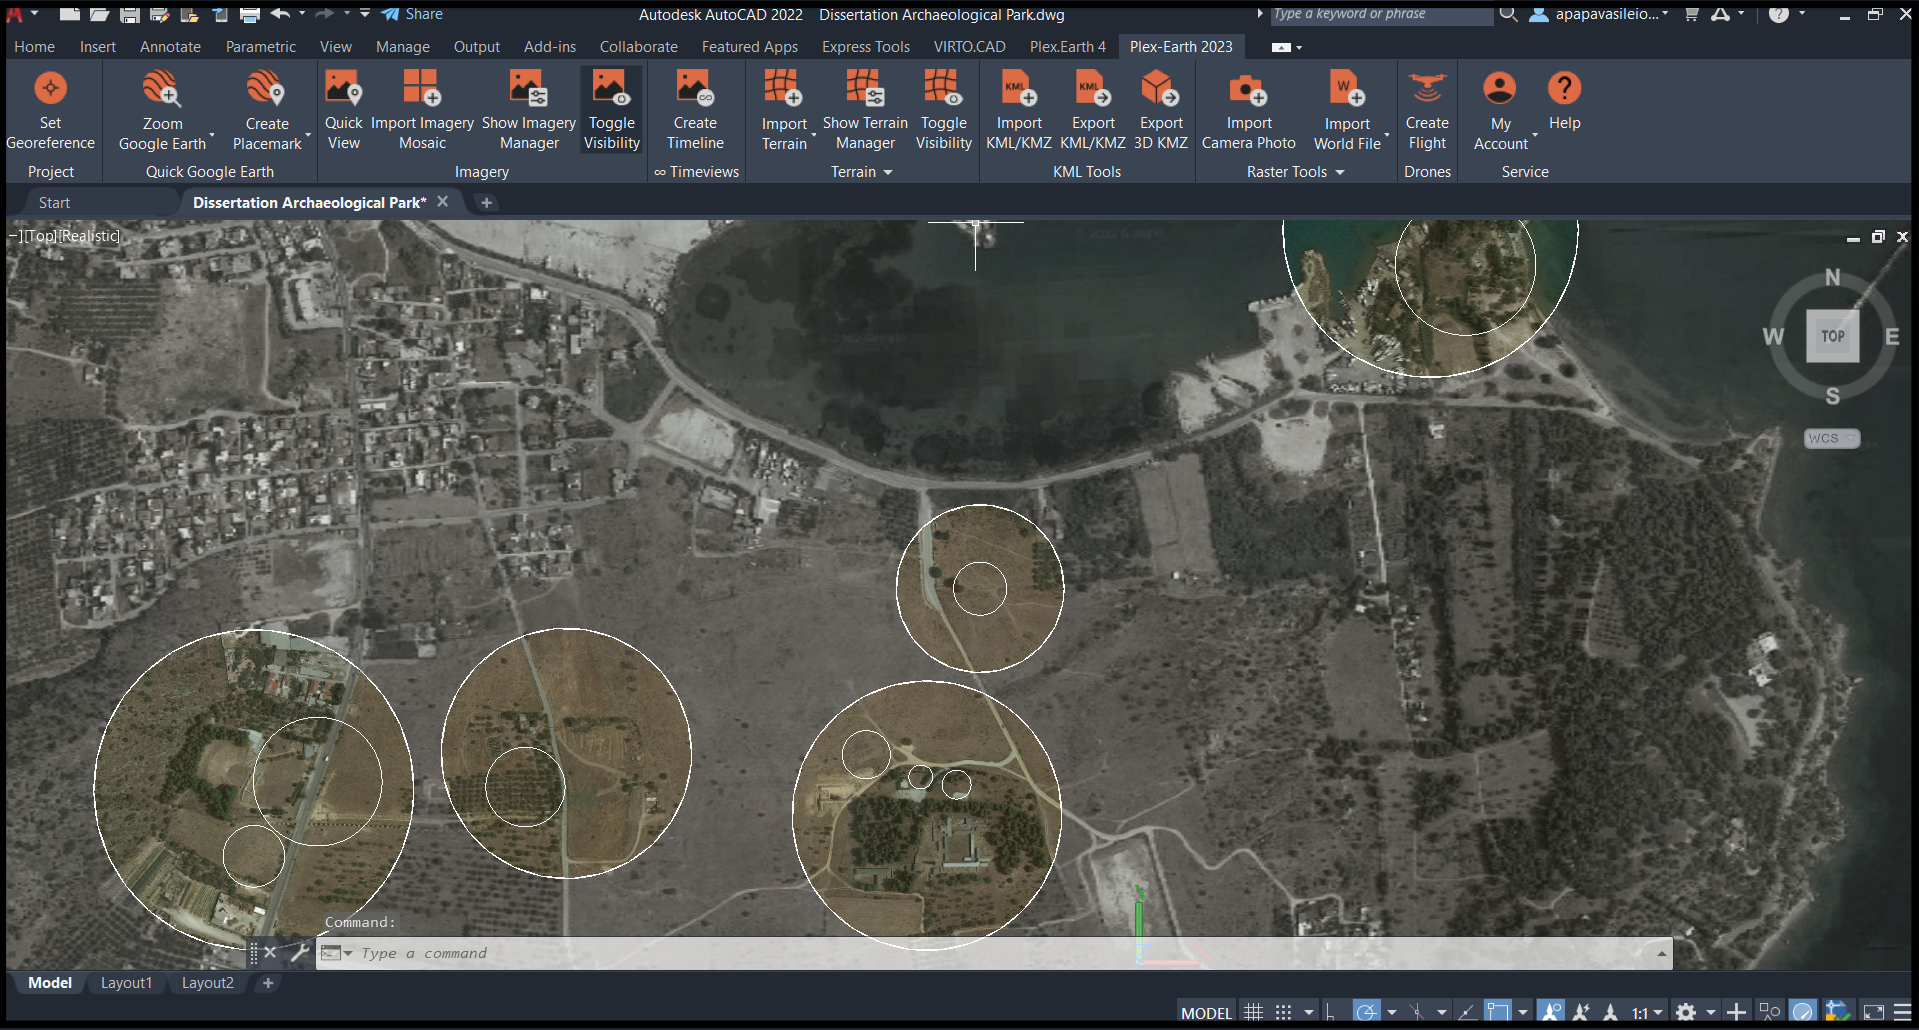Toggle snap mode dots in status bar
Image resolution: width=1919 pixels, height=1030 pixels.
[1283, 1012]
